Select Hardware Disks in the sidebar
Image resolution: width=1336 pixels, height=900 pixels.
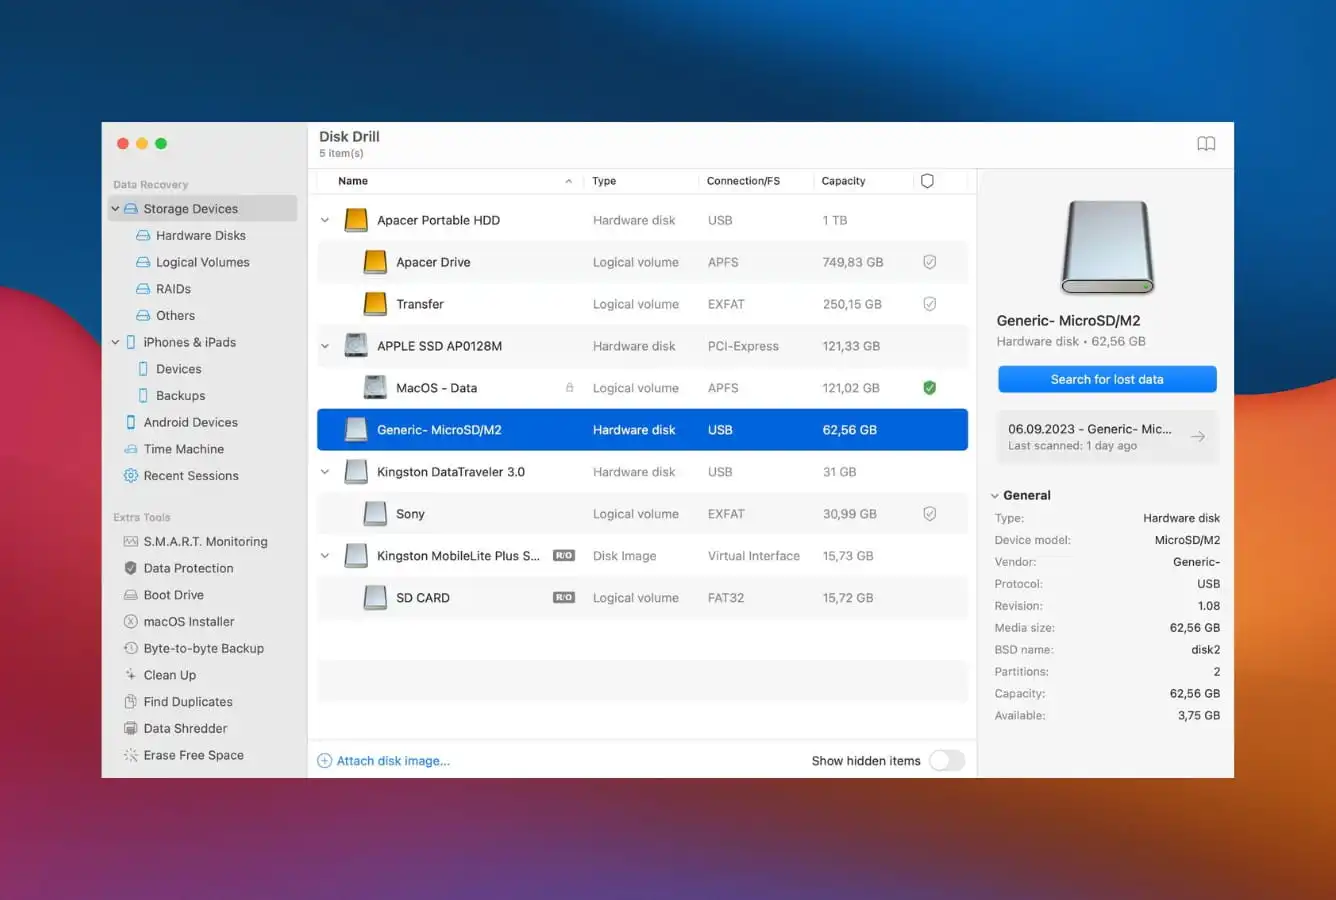click(191, 236)
